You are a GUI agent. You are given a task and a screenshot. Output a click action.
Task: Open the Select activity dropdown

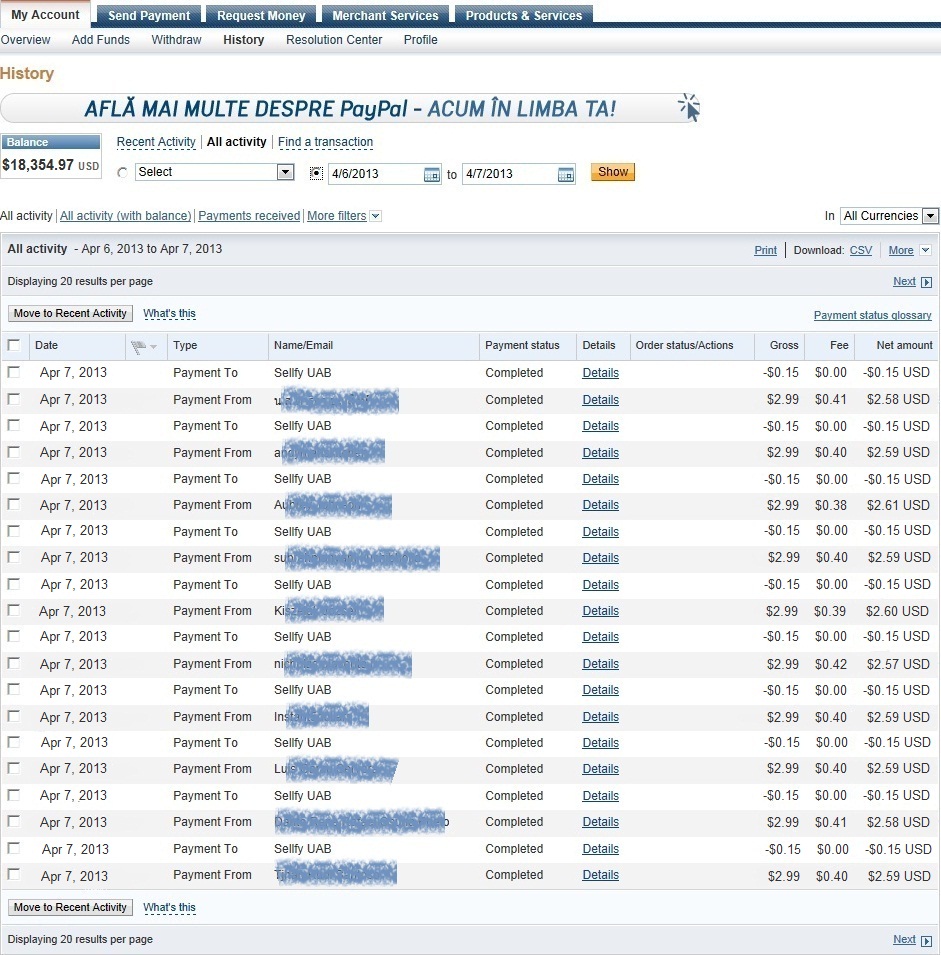click(x=215, y=172)
